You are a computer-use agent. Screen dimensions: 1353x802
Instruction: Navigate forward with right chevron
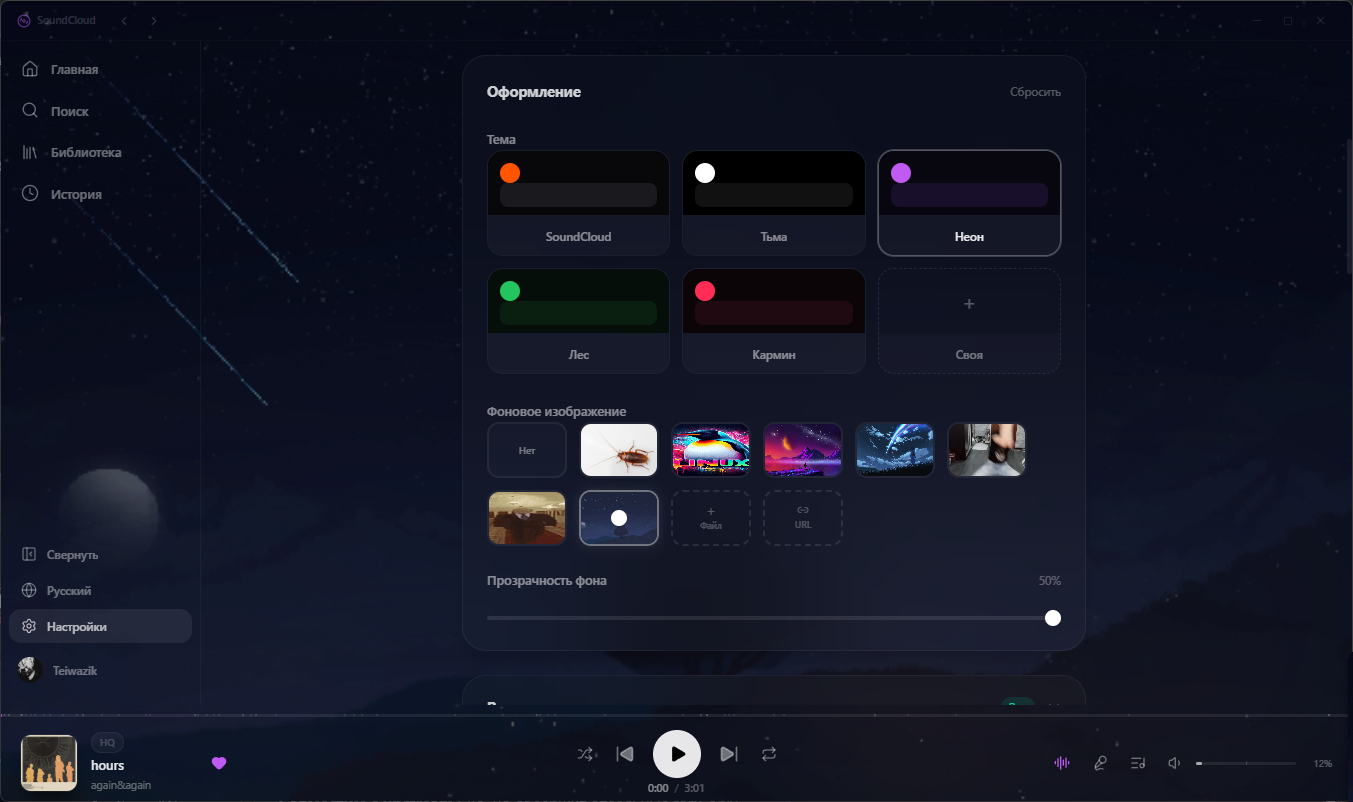[153, 20]
